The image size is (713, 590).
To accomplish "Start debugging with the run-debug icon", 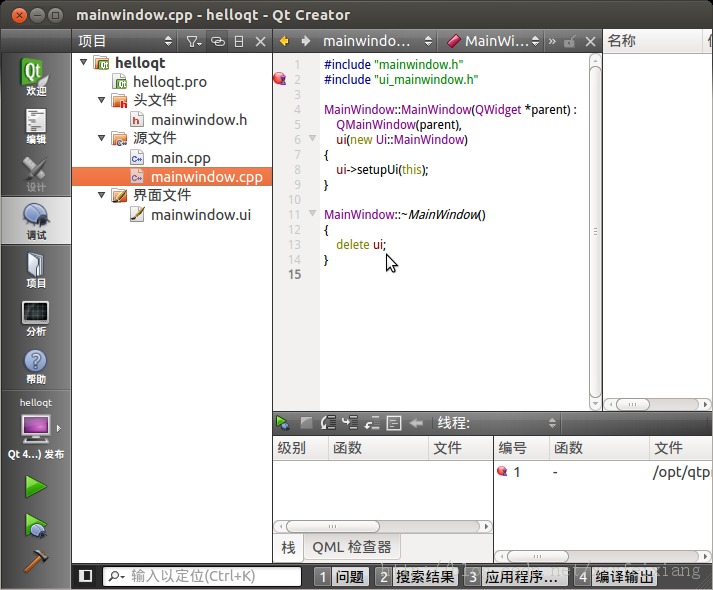I will coord(35,525).
